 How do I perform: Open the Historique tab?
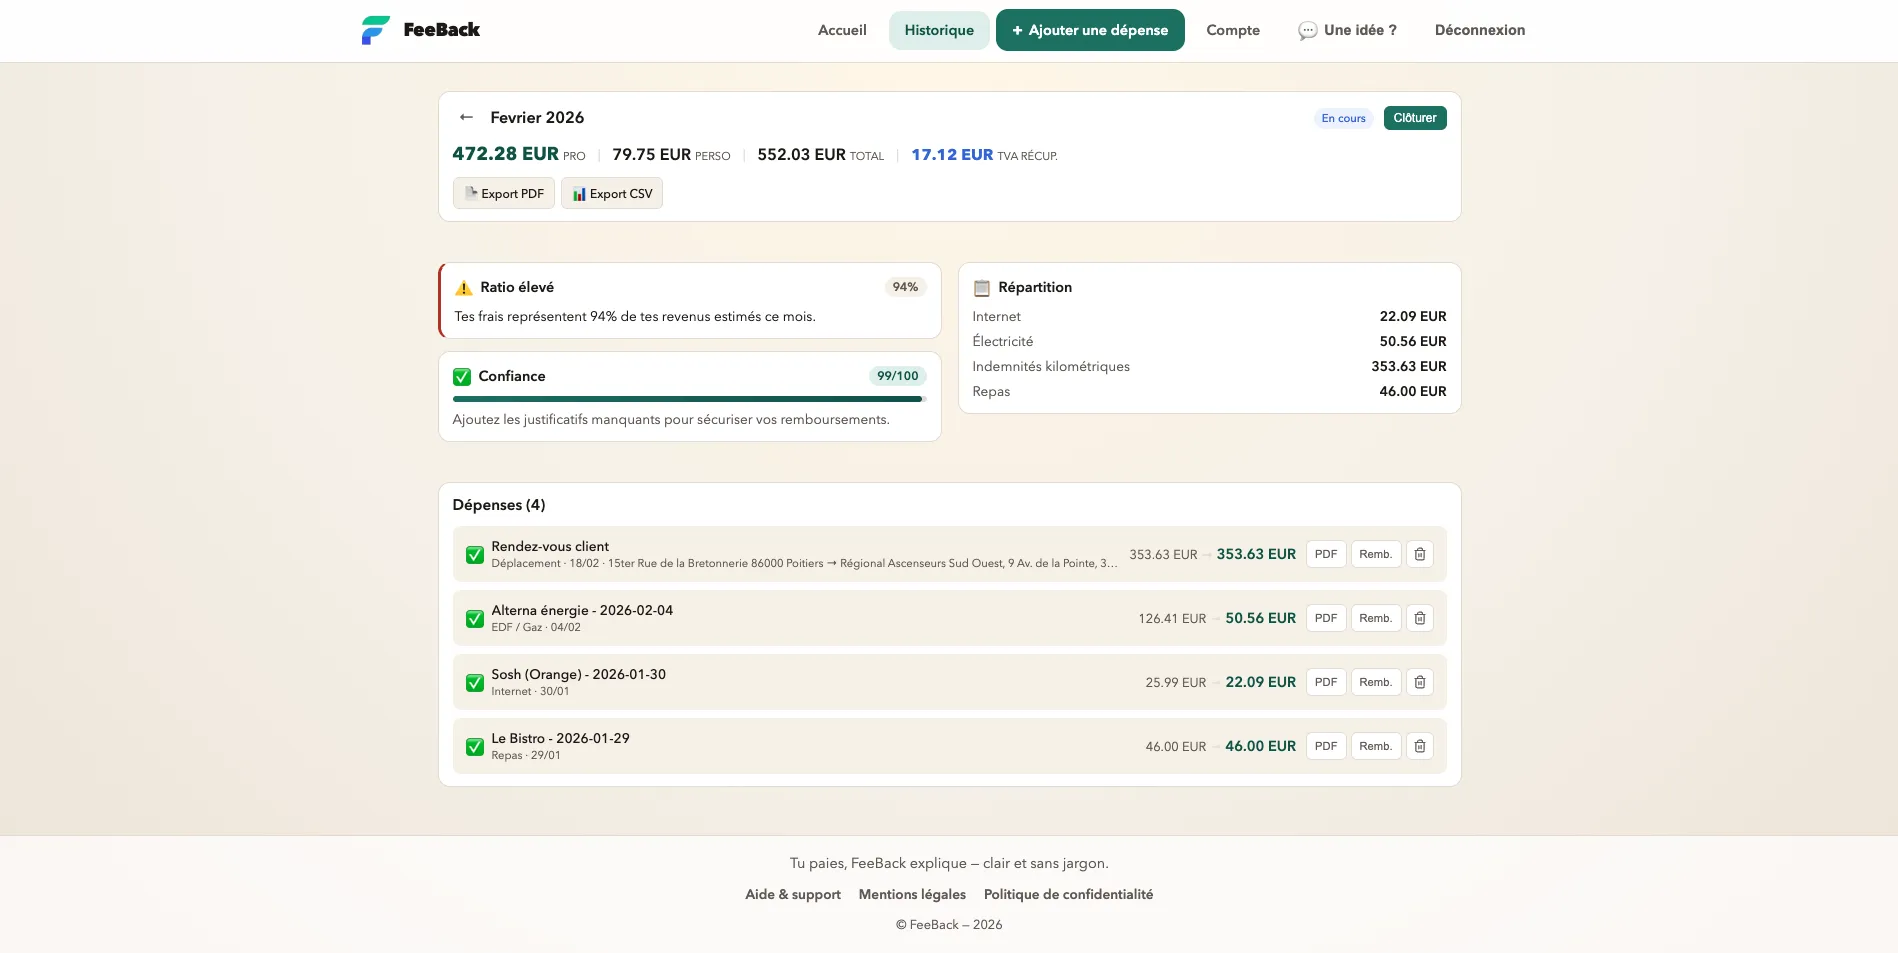coord(938,30)
